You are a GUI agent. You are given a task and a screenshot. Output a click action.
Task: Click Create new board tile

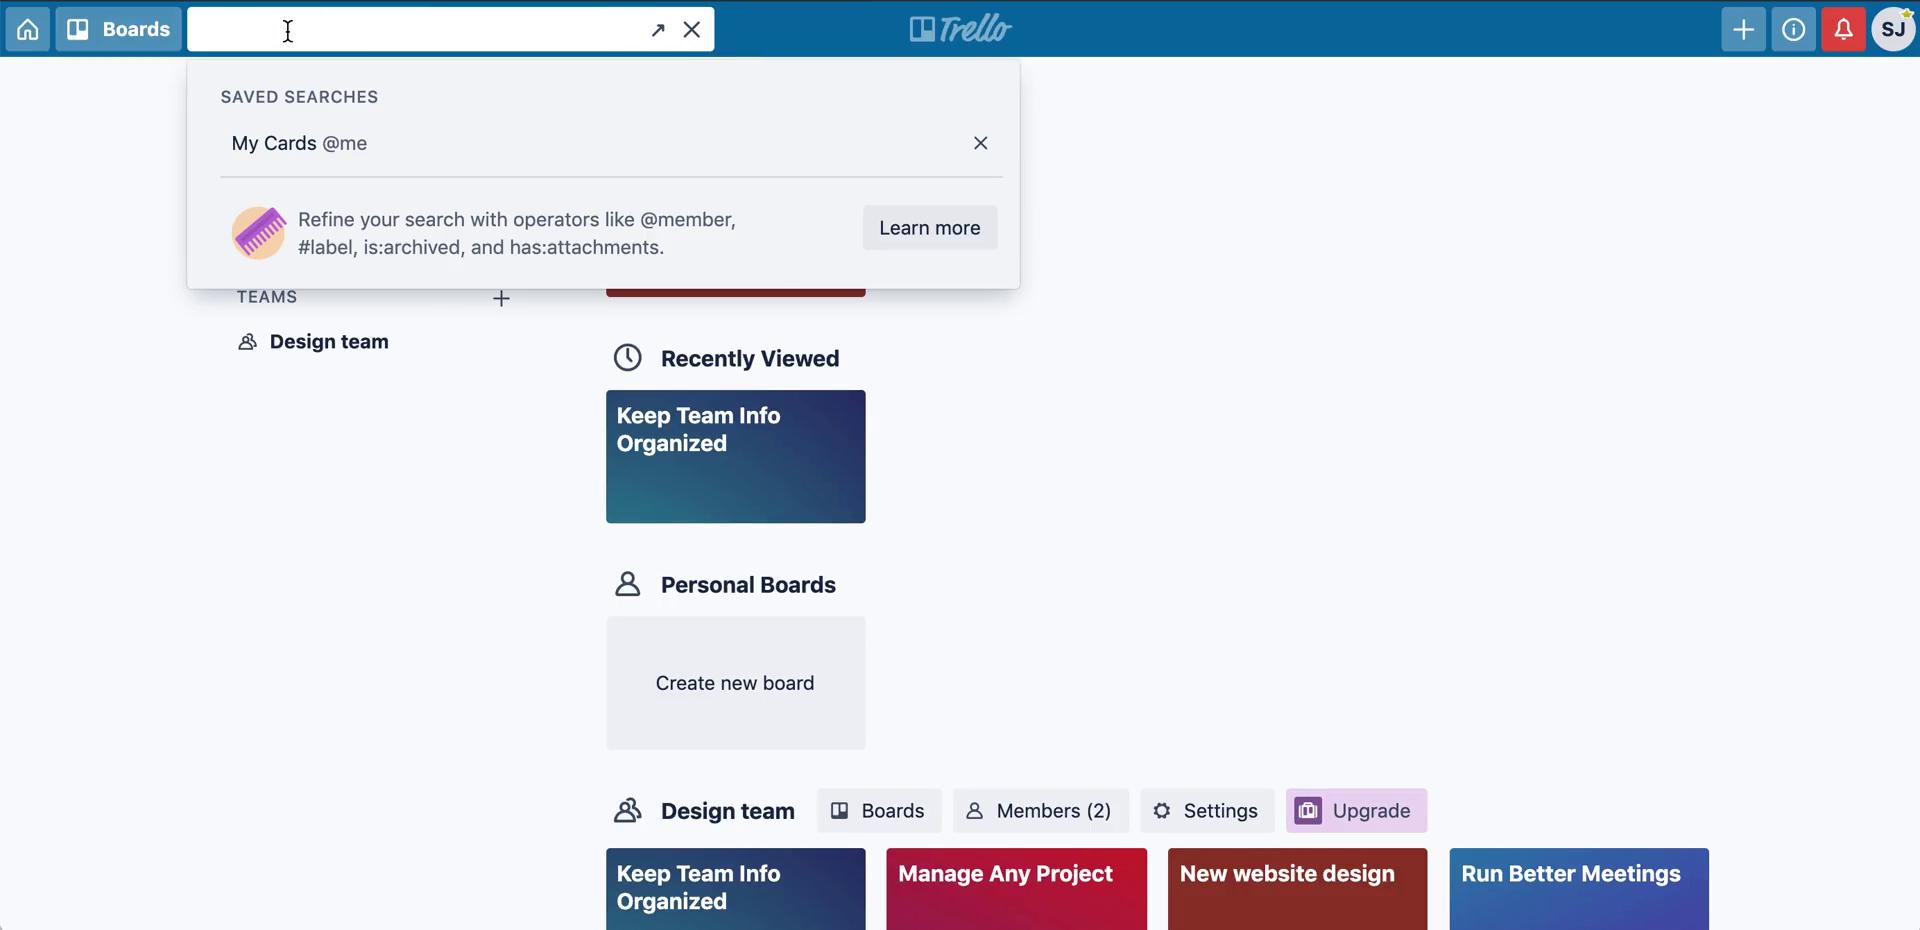[735, 683]
